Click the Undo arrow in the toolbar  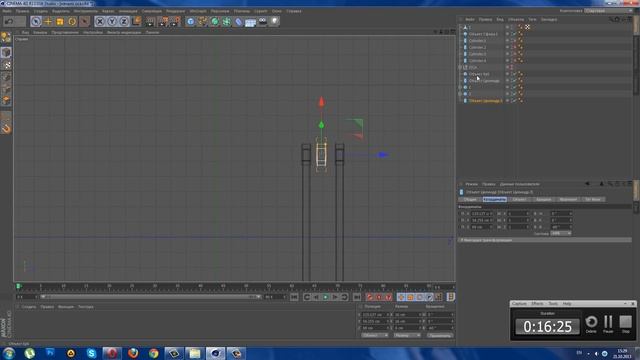[x=9, y=21]
